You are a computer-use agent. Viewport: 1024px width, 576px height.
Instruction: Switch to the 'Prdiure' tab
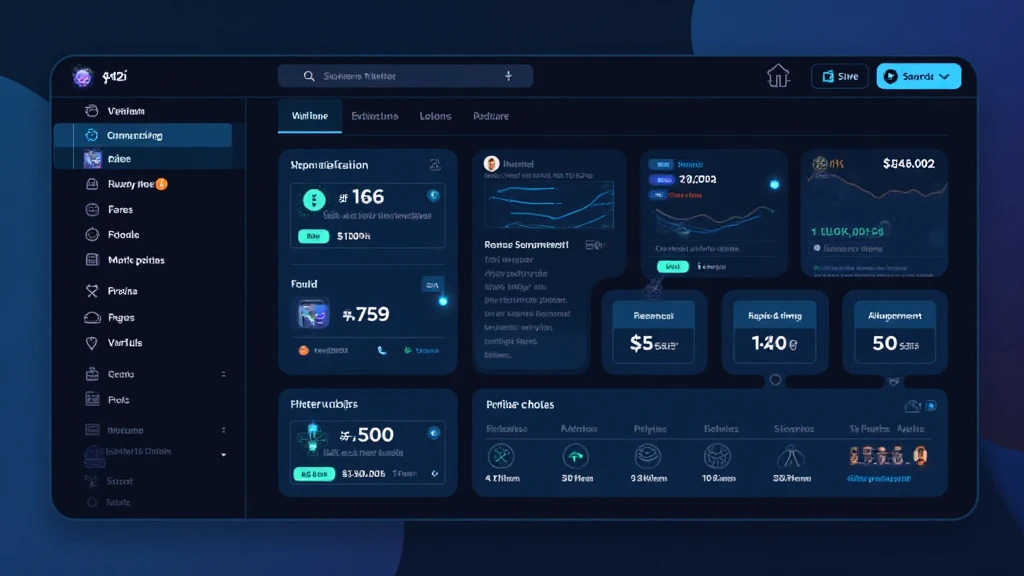pyautogui.click(x=490, y=116)
